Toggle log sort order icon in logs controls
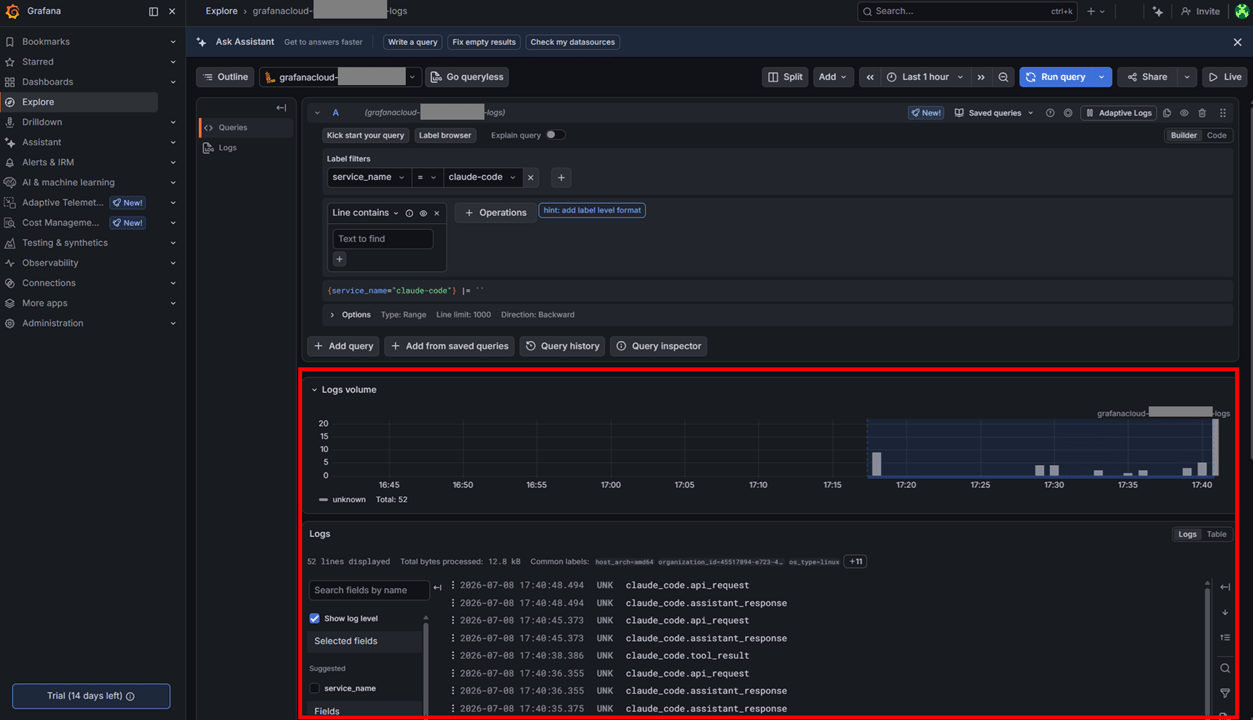Viewport: 1253px width, 720px height. [1225, 637]
